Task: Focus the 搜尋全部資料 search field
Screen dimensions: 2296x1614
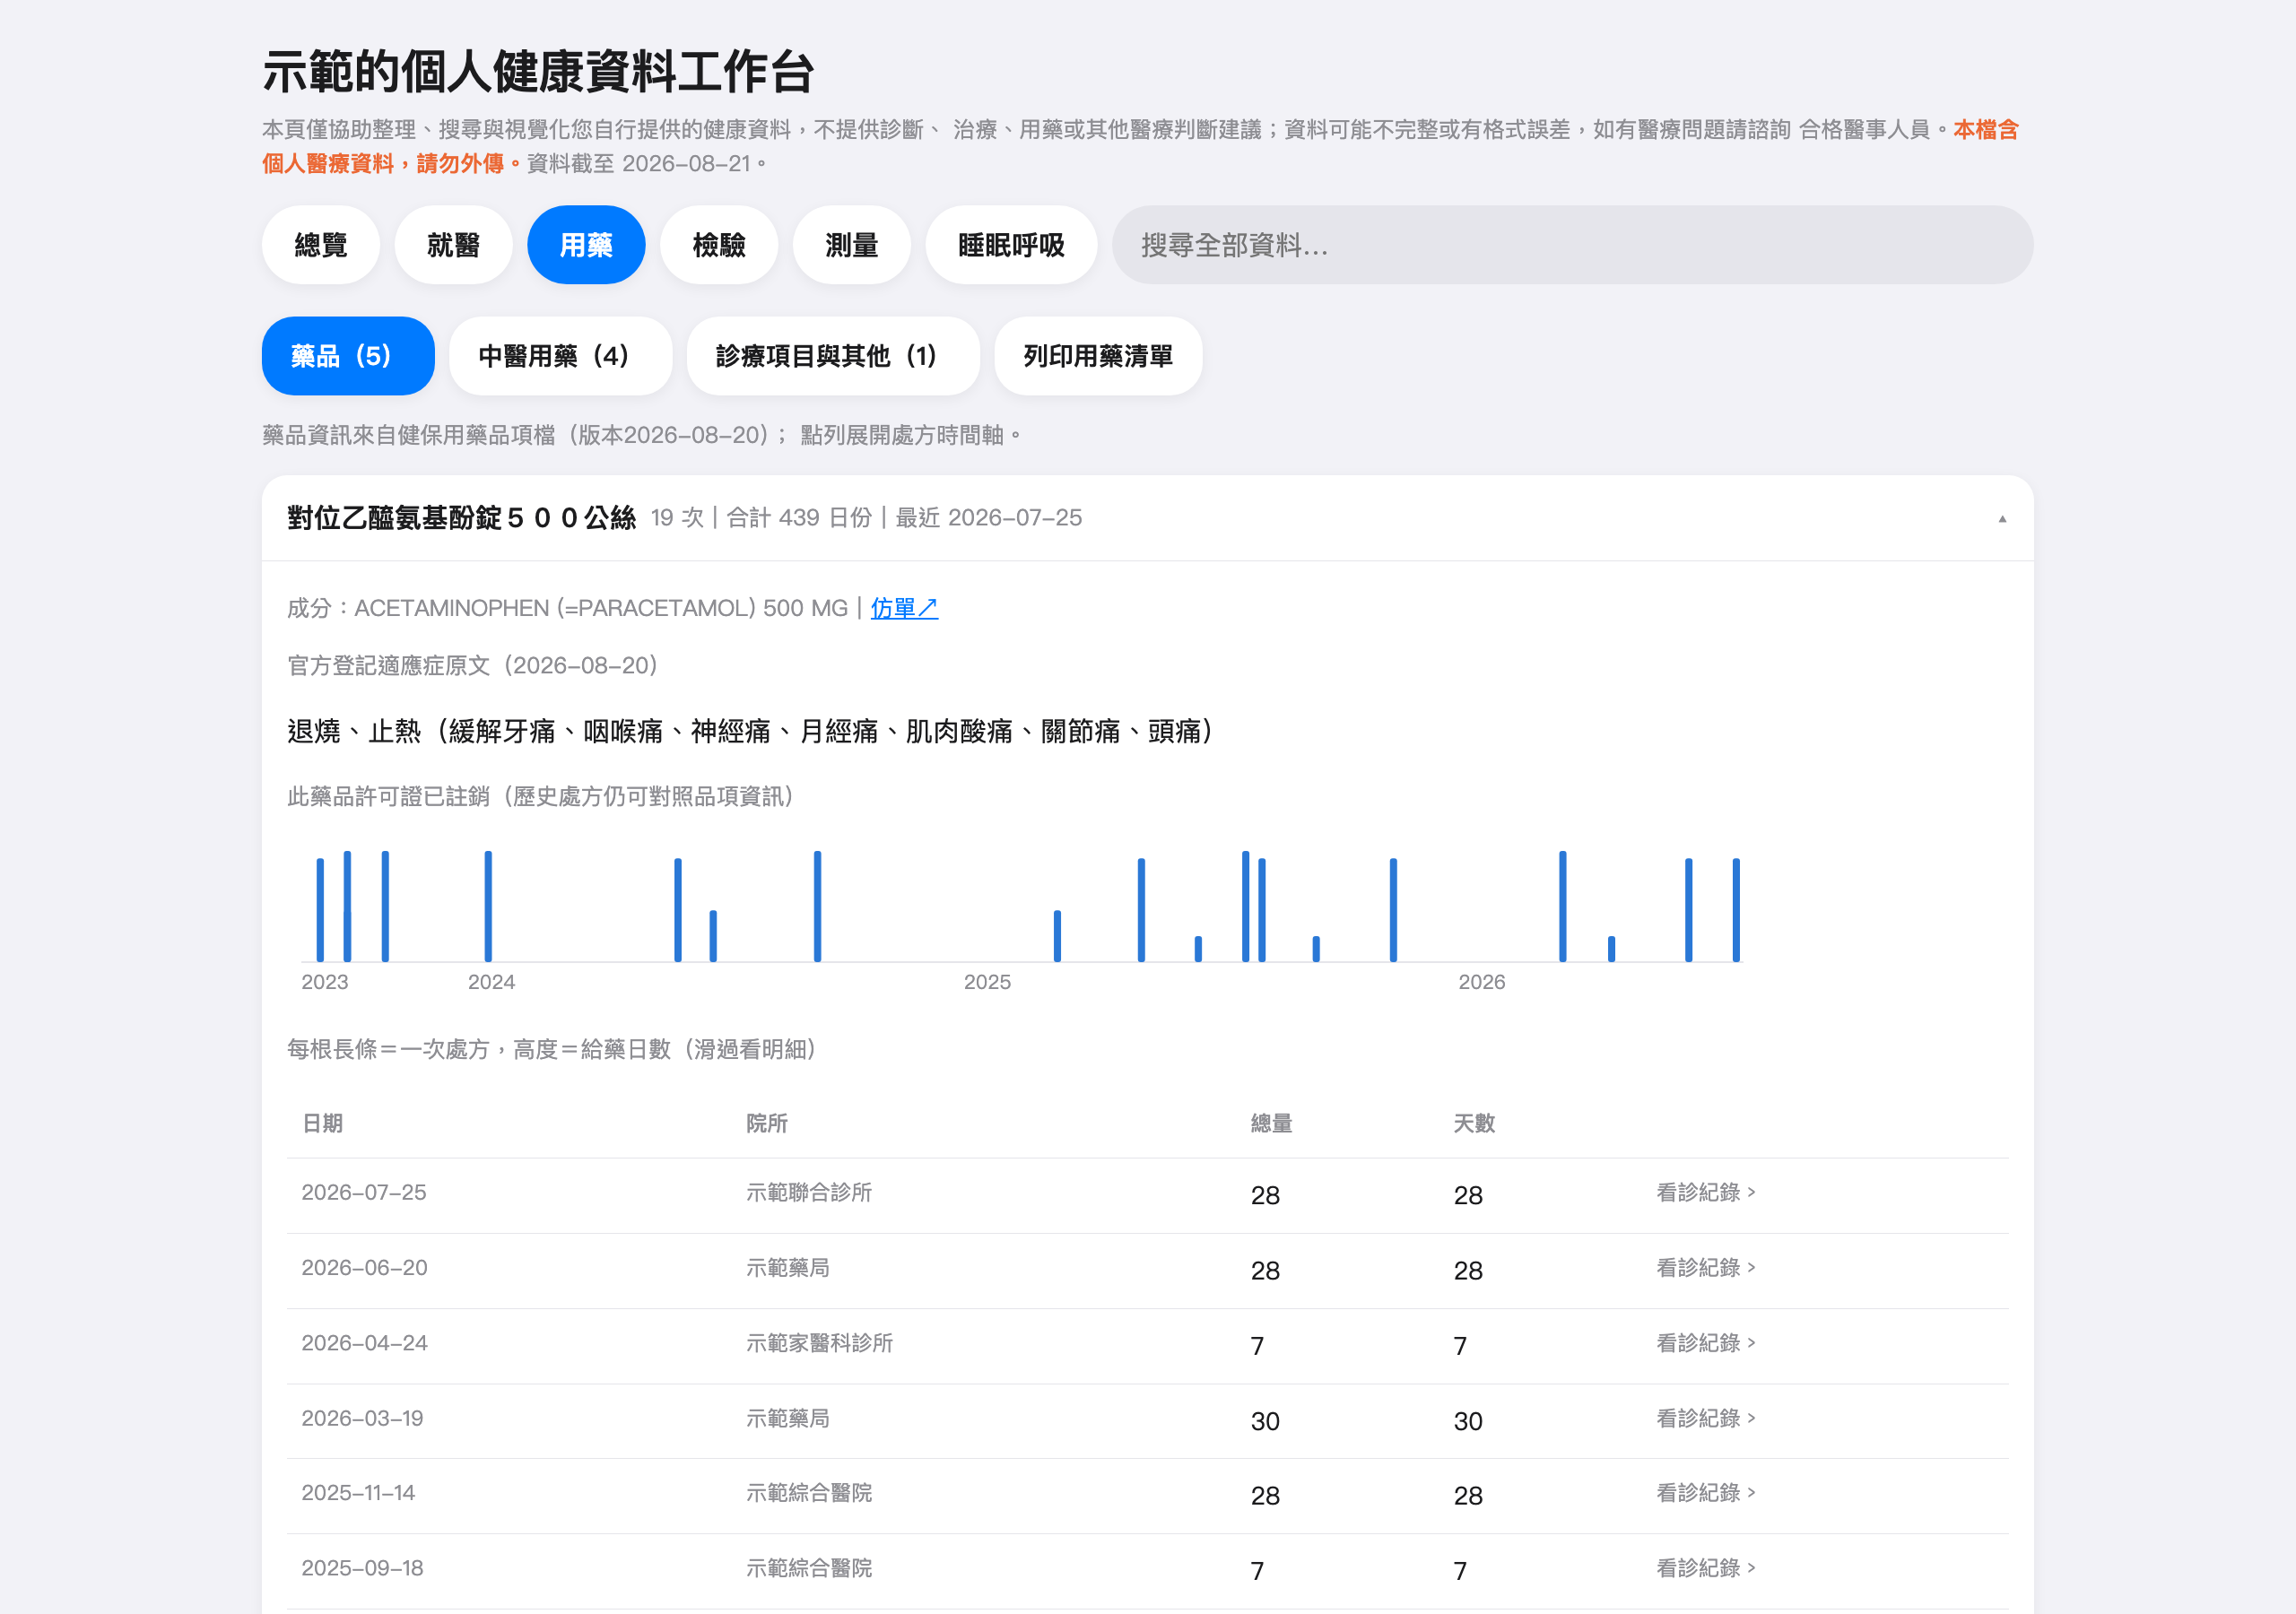Action: pos(1572,245)
